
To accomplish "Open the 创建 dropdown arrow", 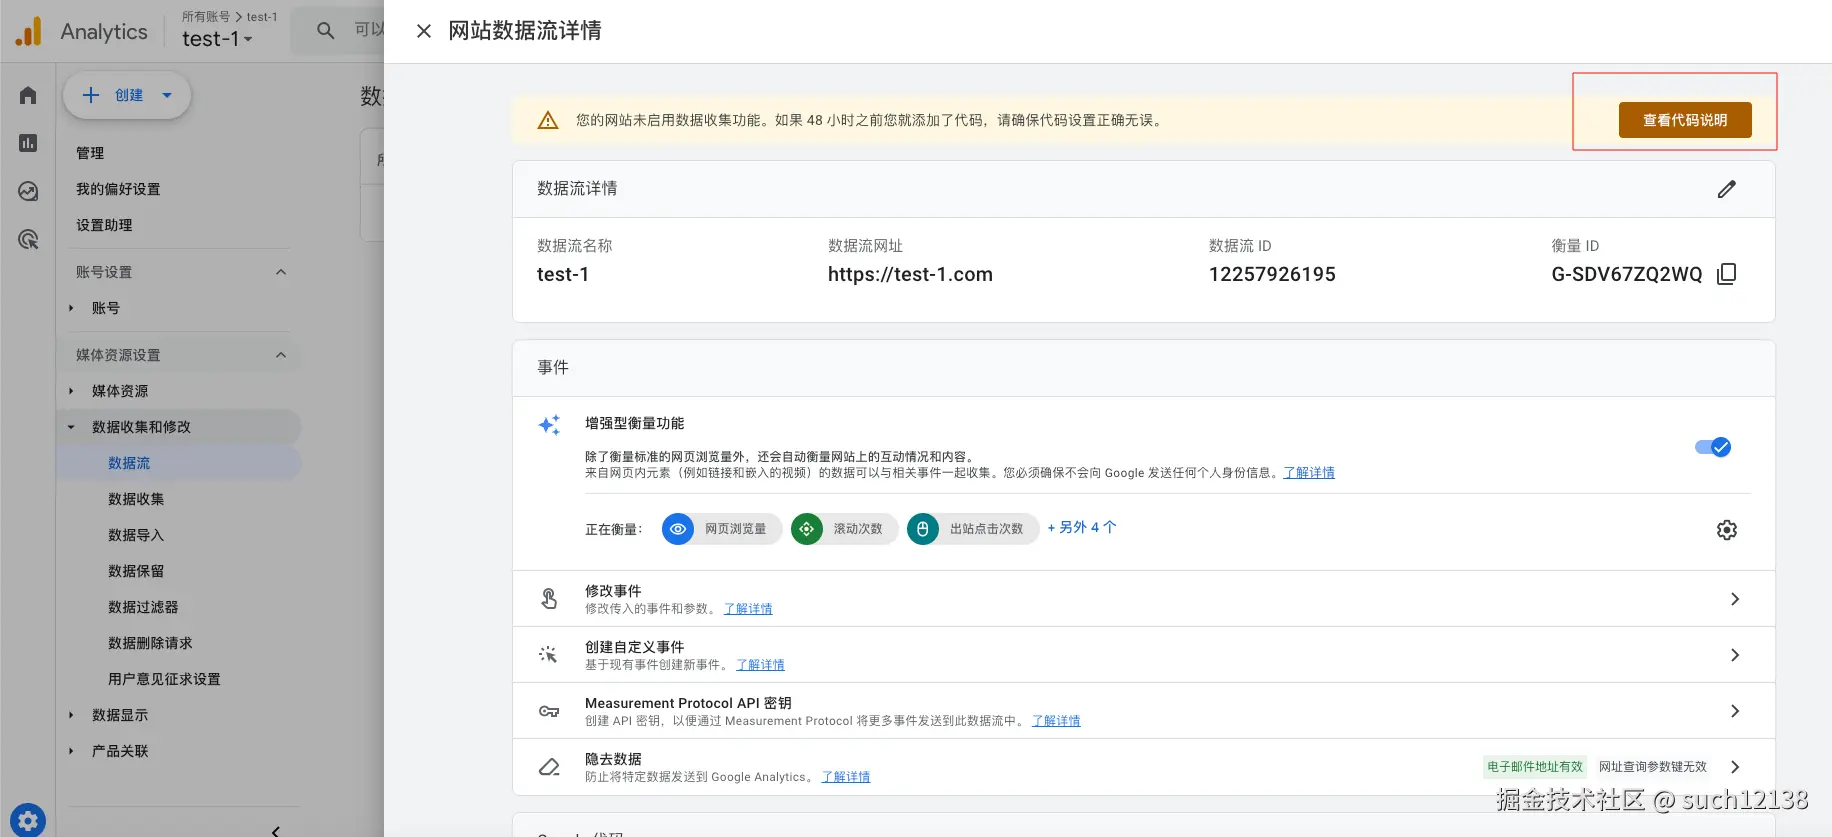I will click(167, 95).
